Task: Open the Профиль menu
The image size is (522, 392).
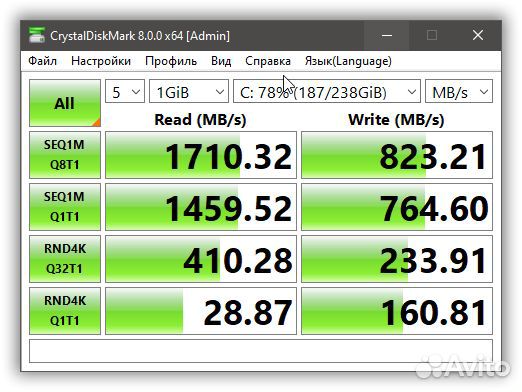Action: [171, 61]
